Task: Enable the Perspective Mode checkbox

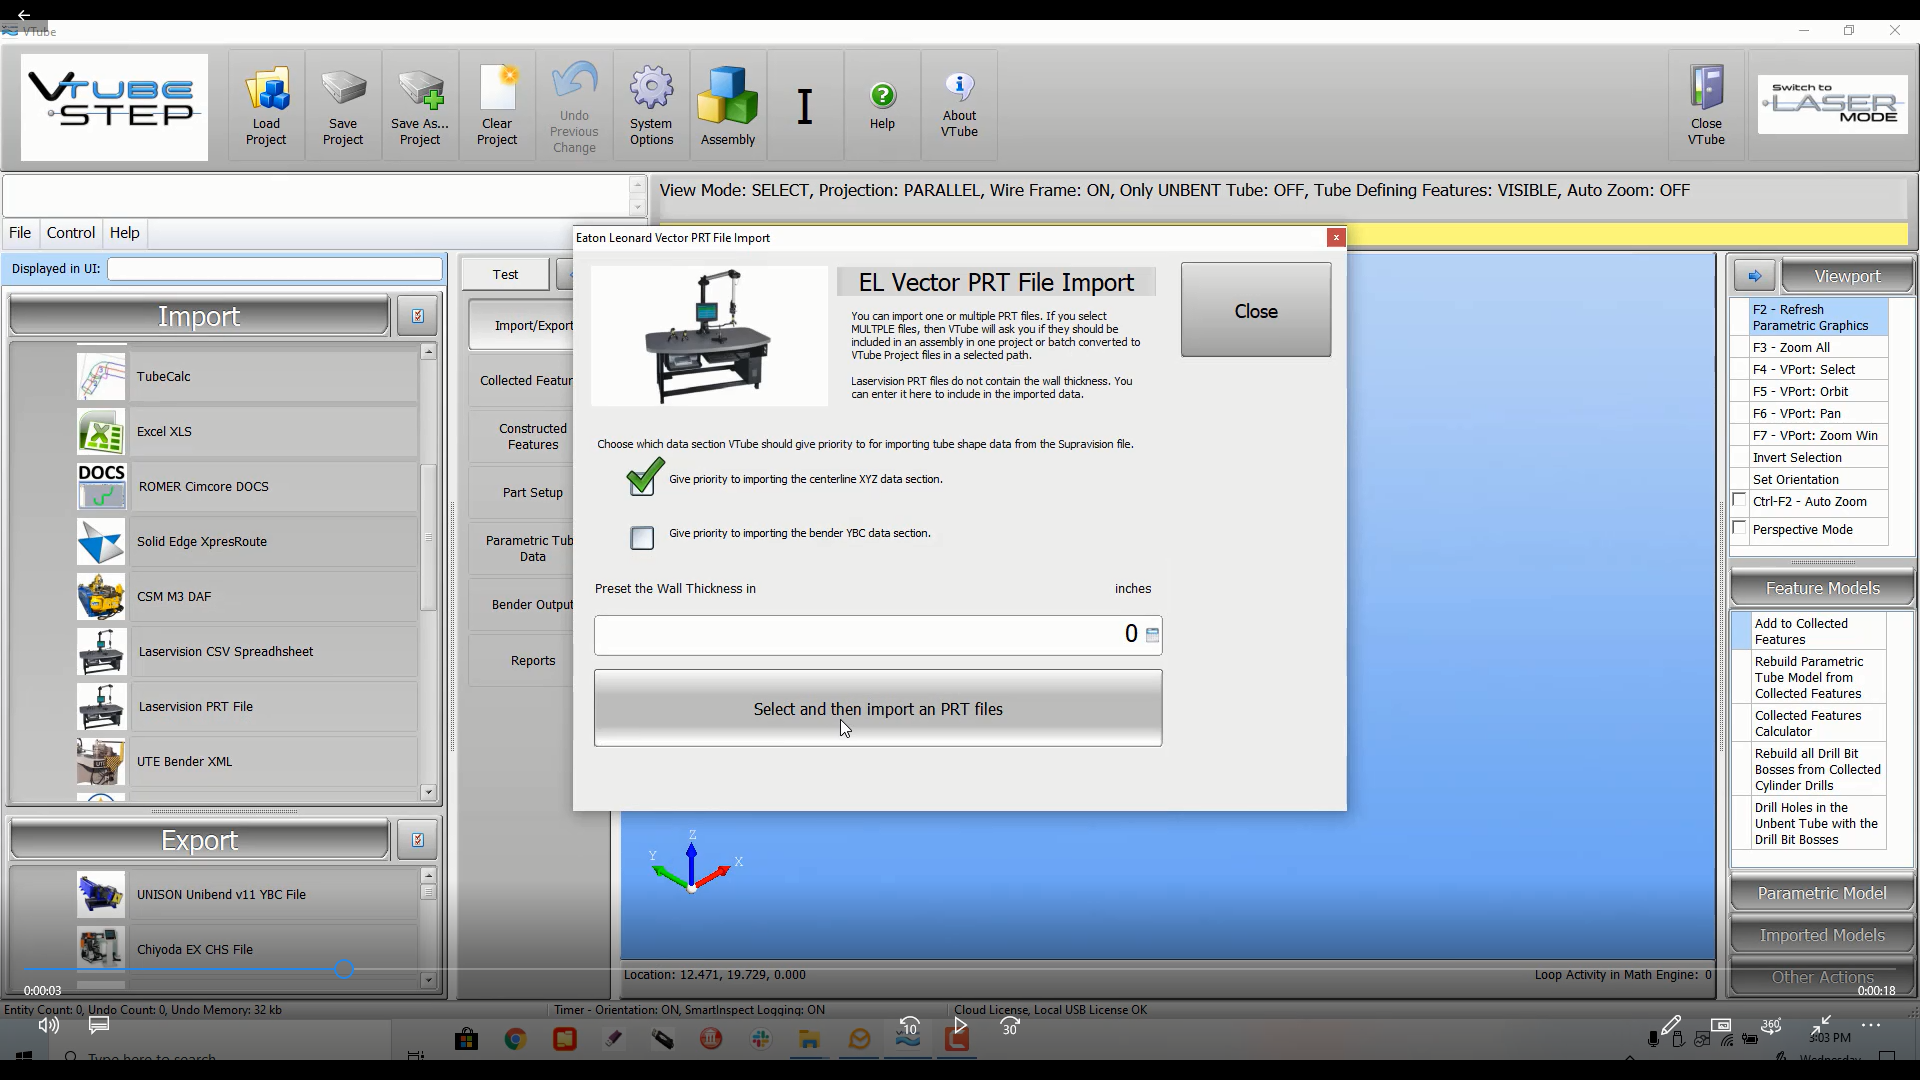Action: pos(1740,529)
